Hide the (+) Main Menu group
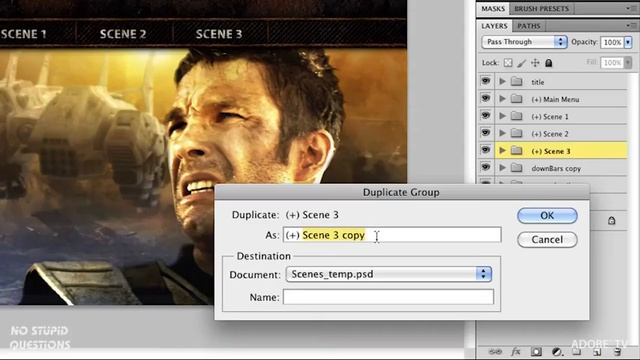The width and height of the screenshot is (640, 360). (x=486, y=98)
